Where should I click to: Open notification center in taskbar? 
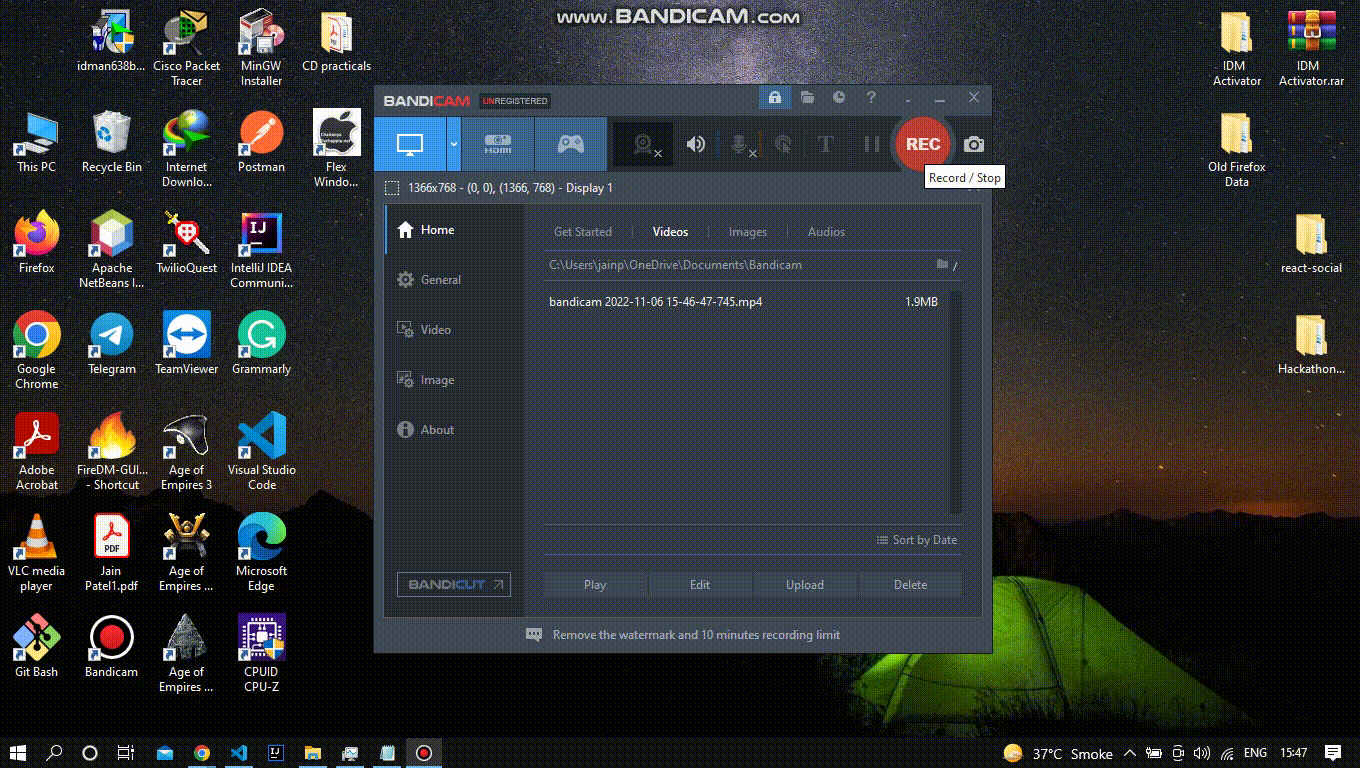click(1333, 753)
